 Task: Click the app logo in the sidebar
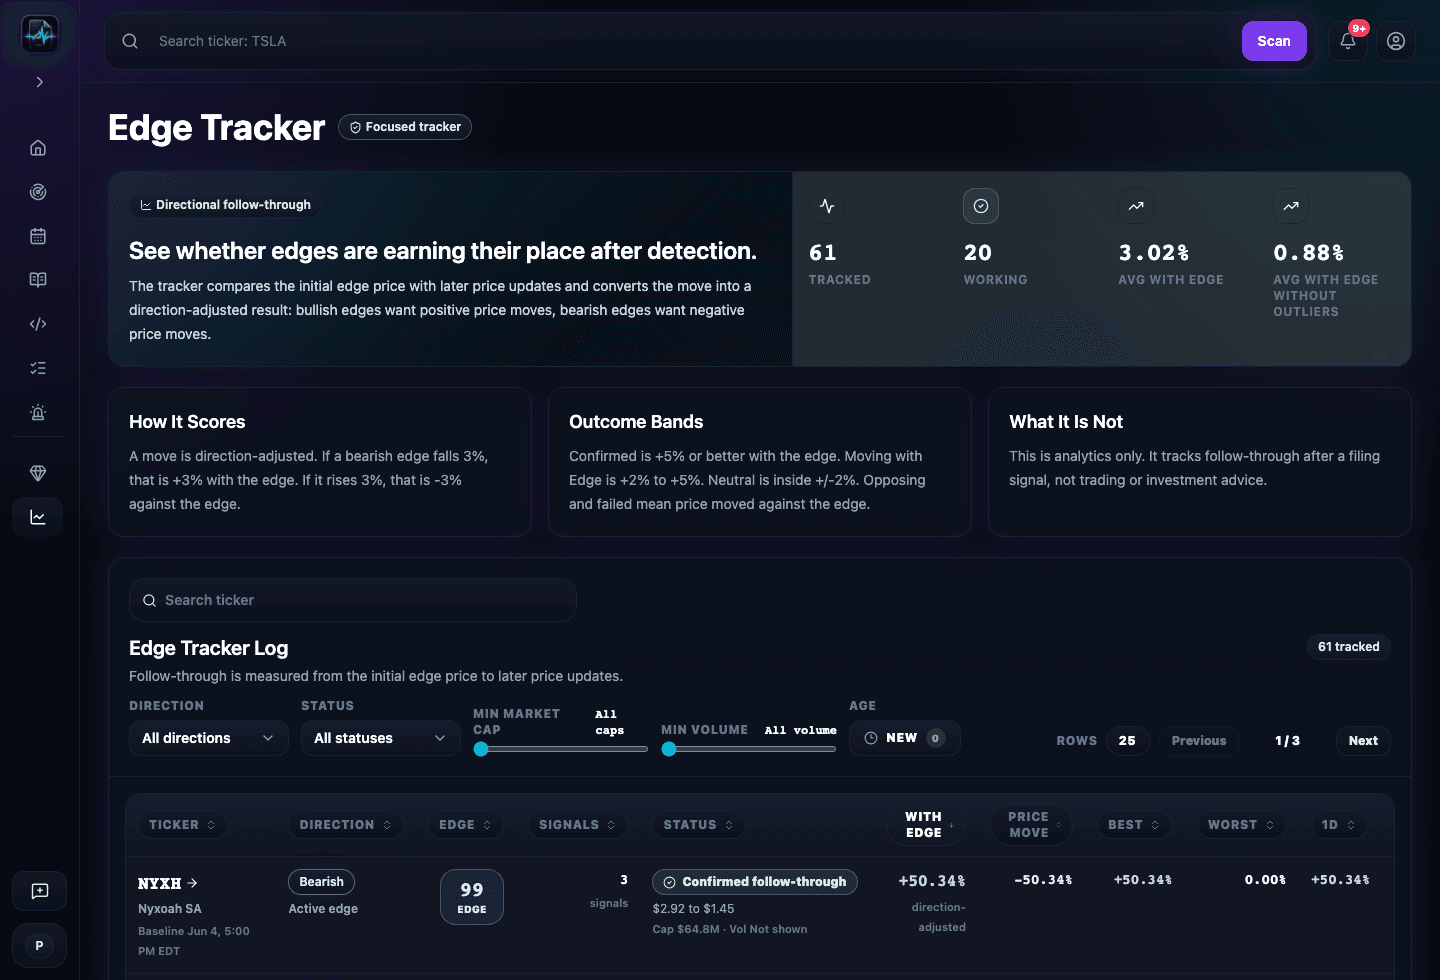pyautogui.click(x=40, y=34)
